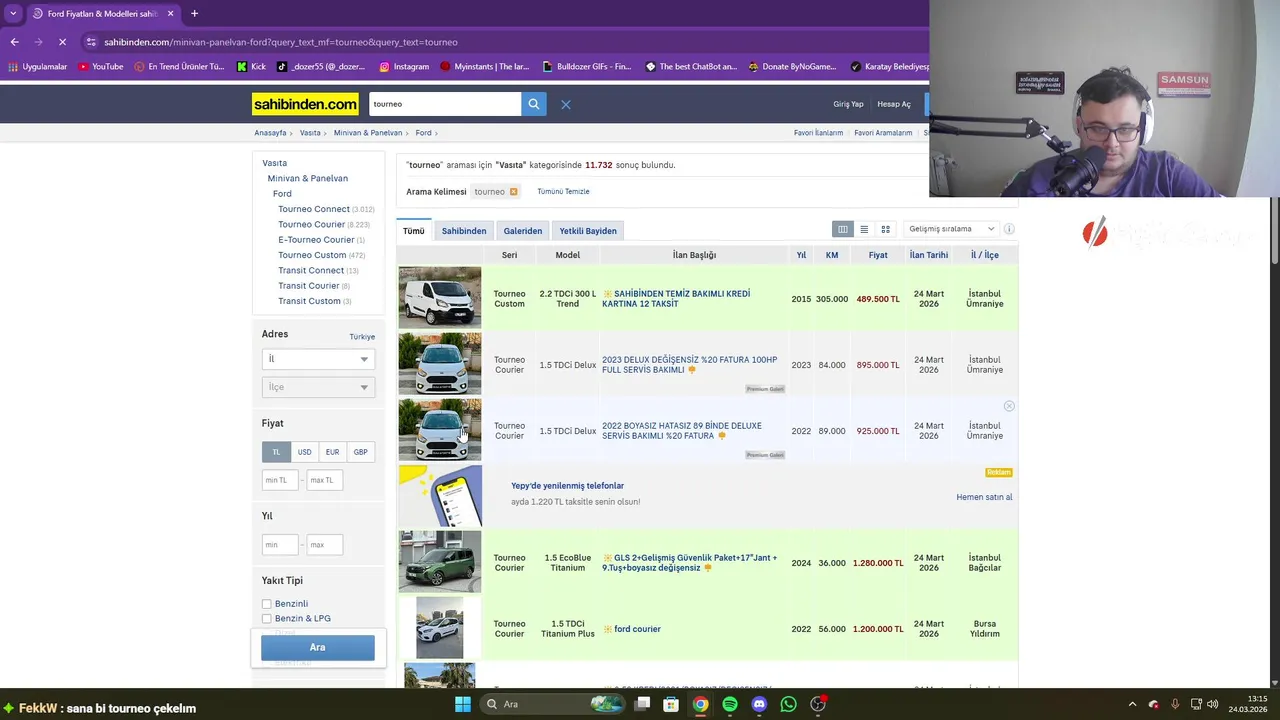Image resolution: width=1280 pixels, height=720 pixels.
Task: Dismiss the 925.000 TL listing row
Action: pos(1009,406)
